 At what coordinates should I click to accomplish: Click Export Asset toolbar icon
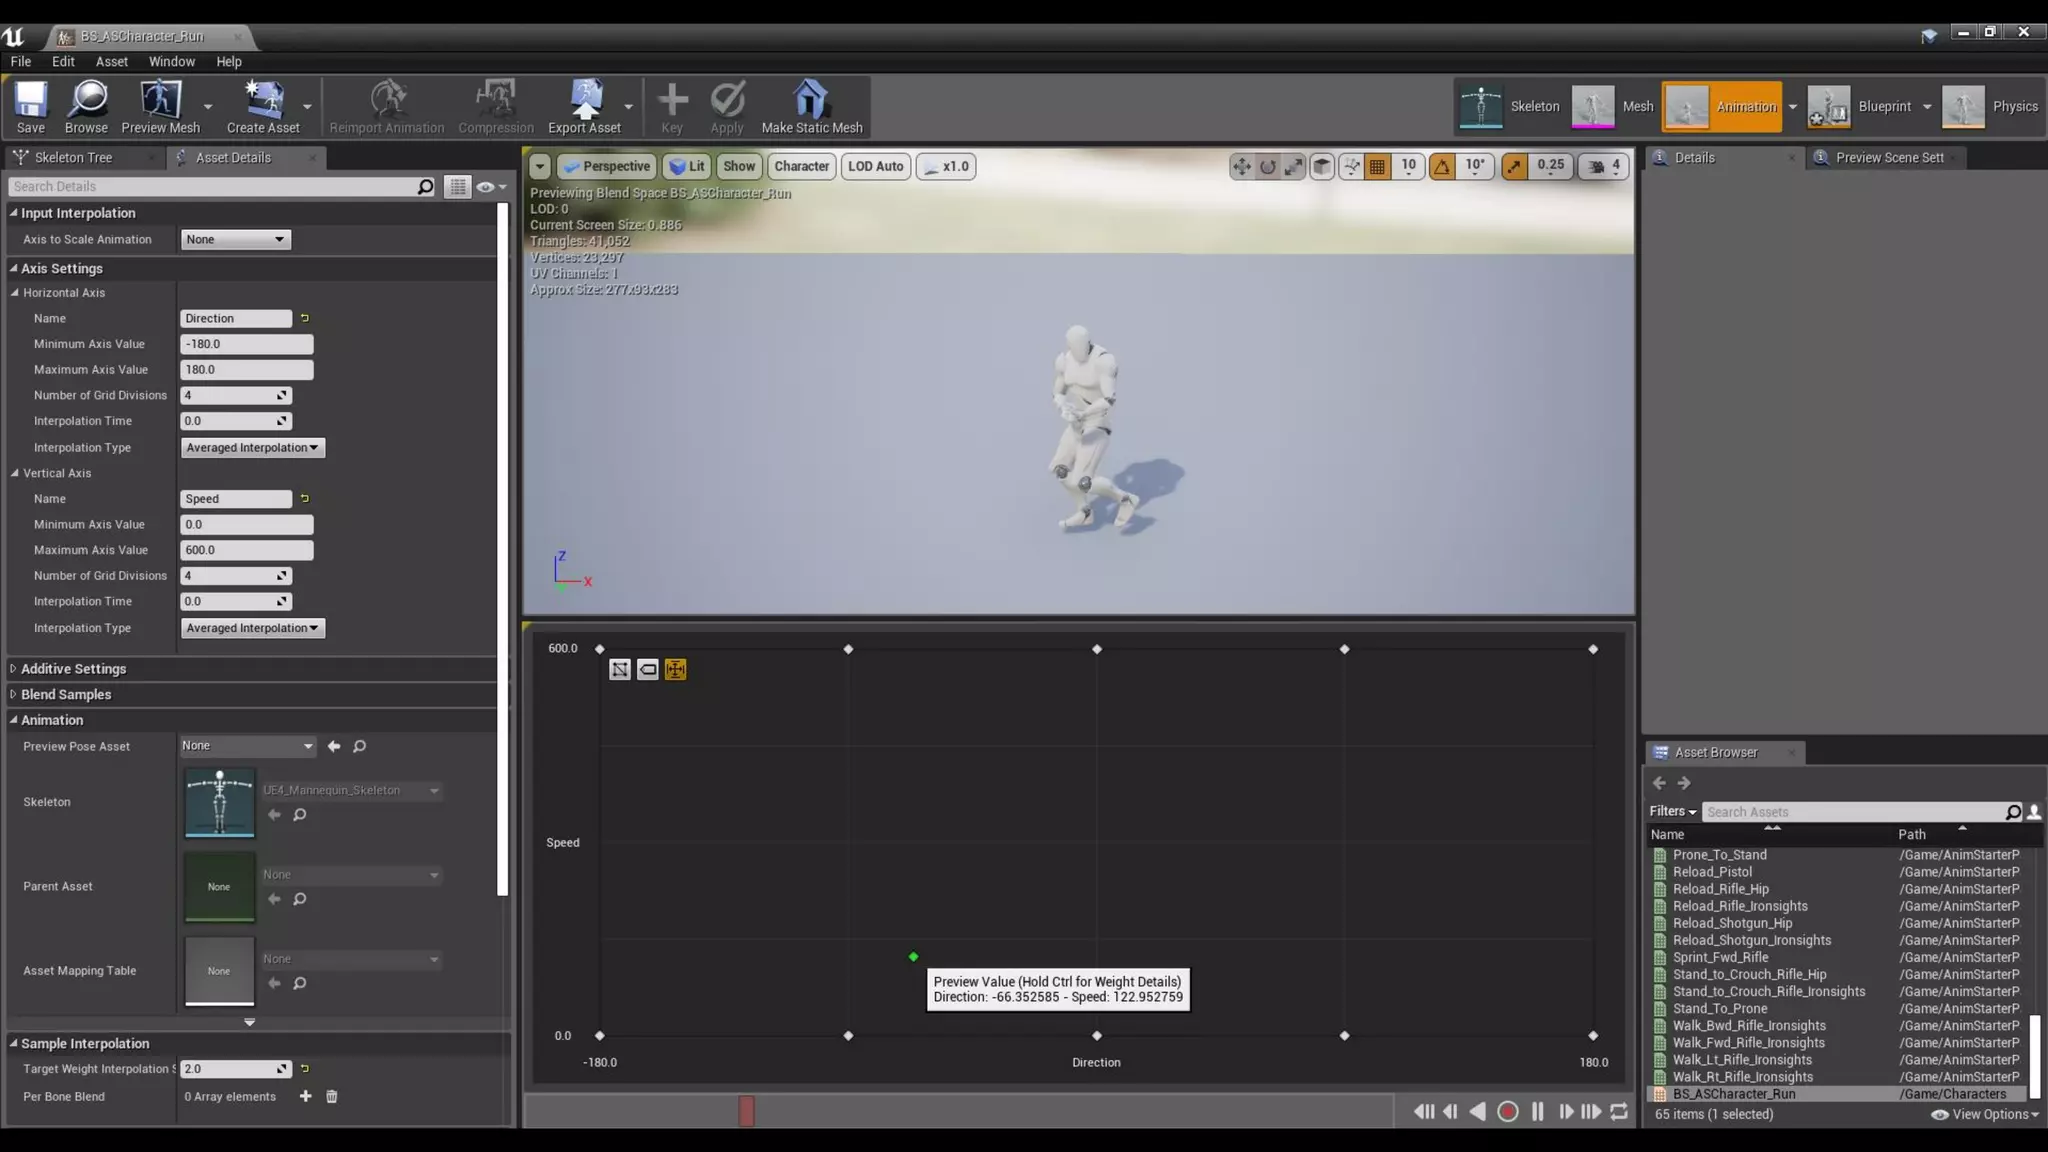[x=584, y=106]
